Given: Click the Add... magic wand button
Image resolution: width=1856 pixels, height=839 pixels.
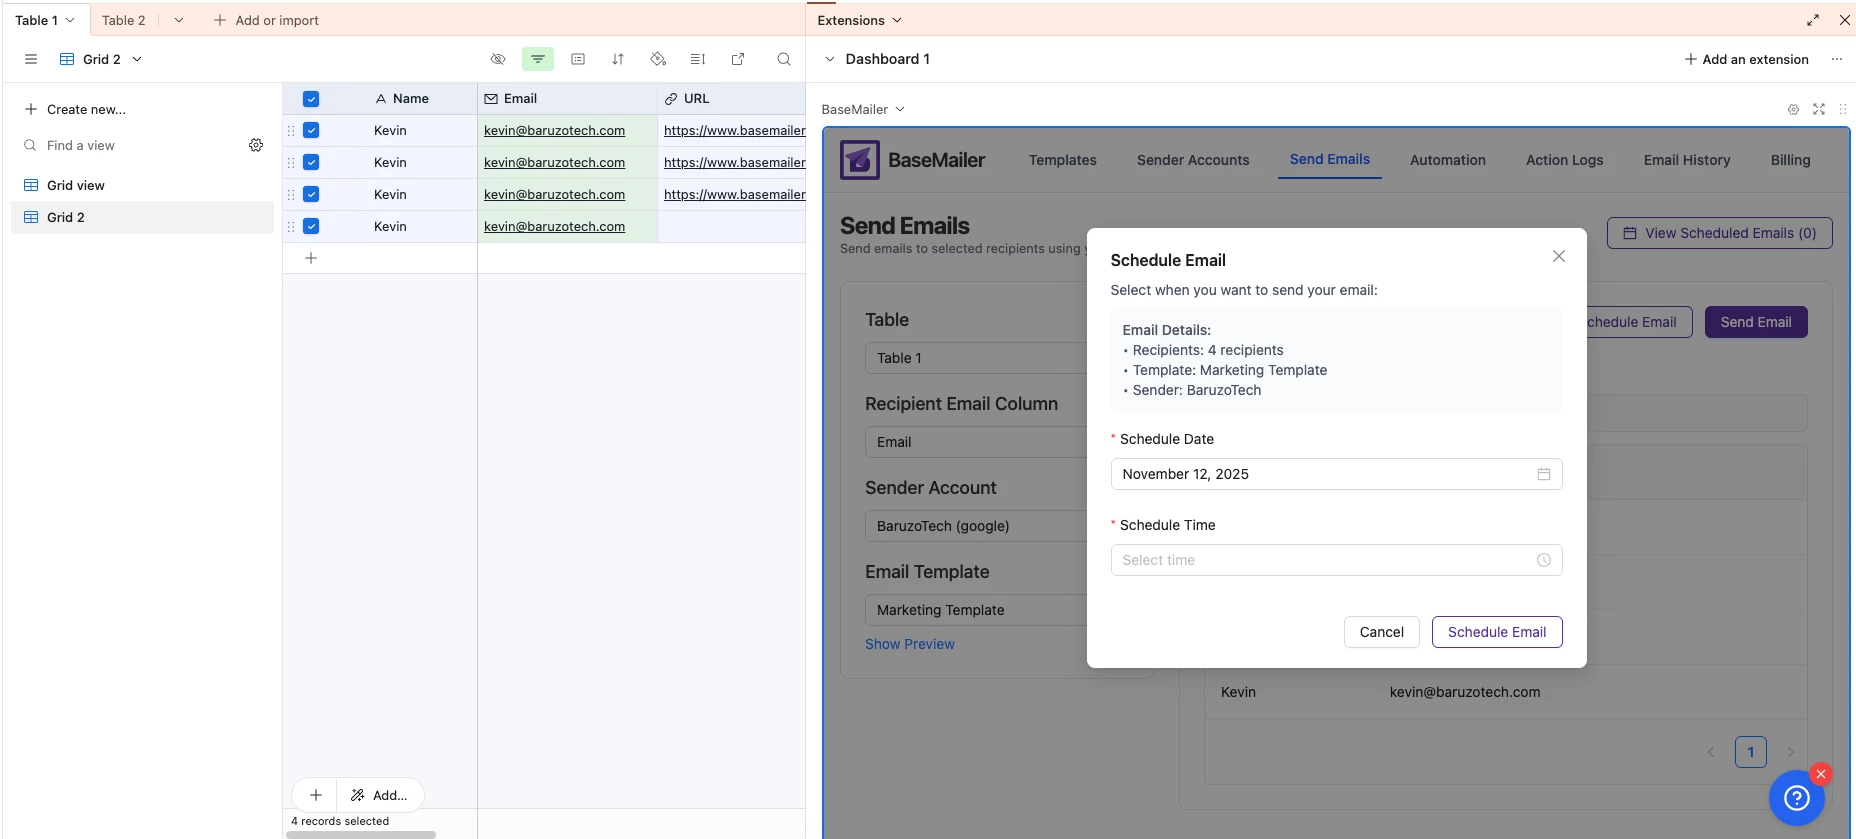Looking at the screenshot, I should [379, 795].
